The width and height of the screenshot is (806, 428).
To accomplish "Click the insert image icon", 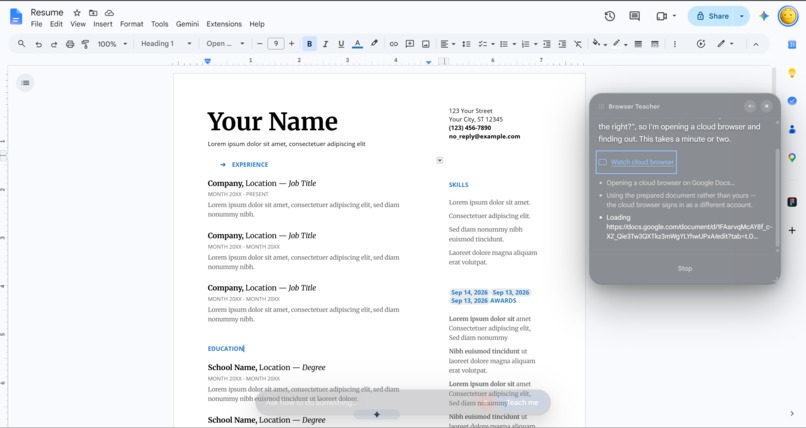I will tap(426, 44).
